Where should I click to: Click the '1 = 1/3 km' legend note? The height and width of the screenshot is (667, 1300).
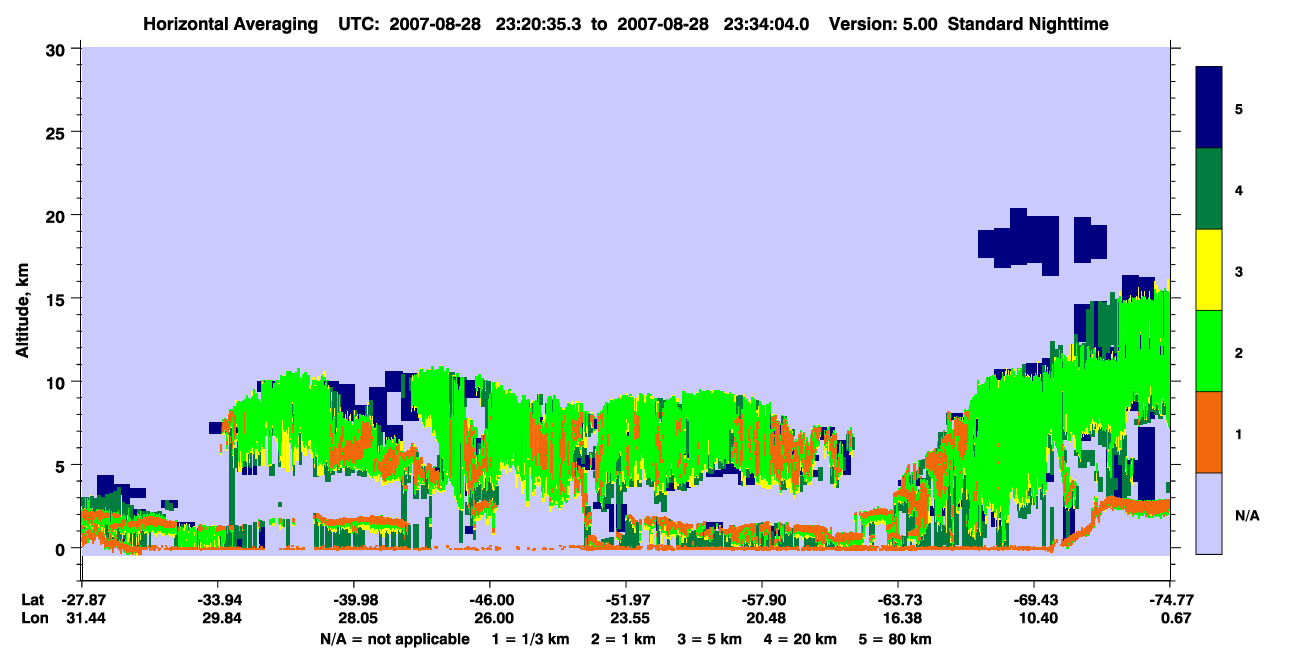pos(531,639)
